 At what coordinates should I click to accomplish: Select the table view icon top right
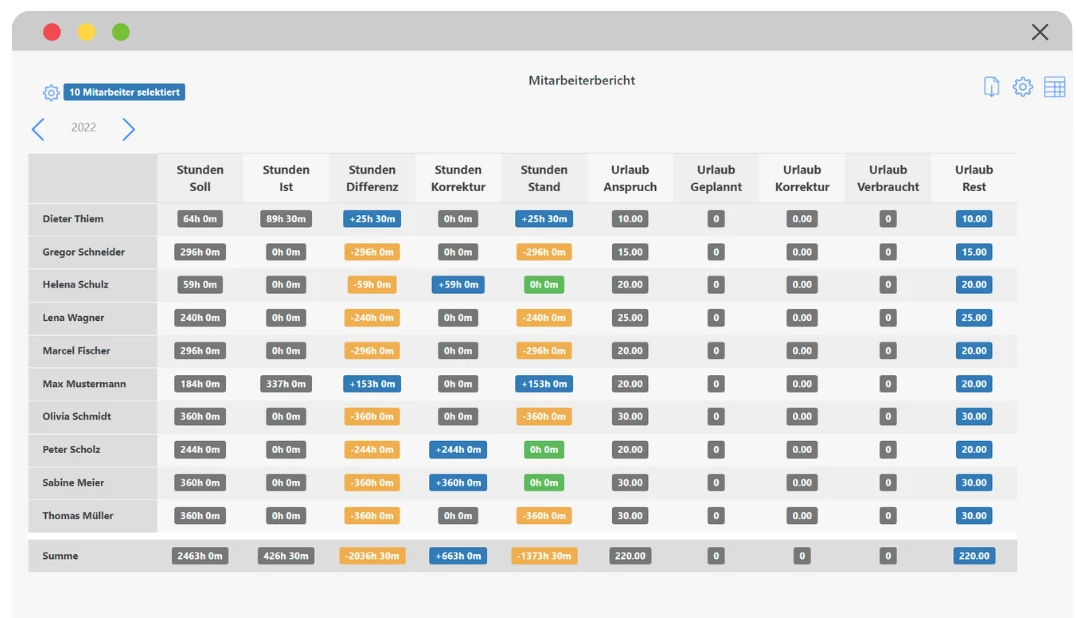click(x=1054, y=87)
